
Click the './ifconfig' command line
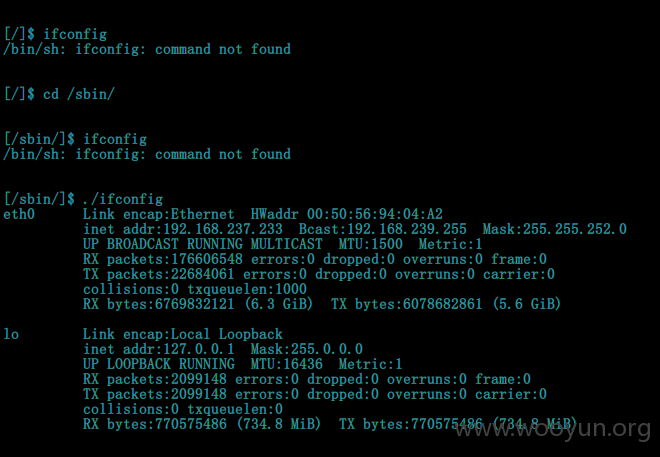pyautogui.click(x=83, y=199)
